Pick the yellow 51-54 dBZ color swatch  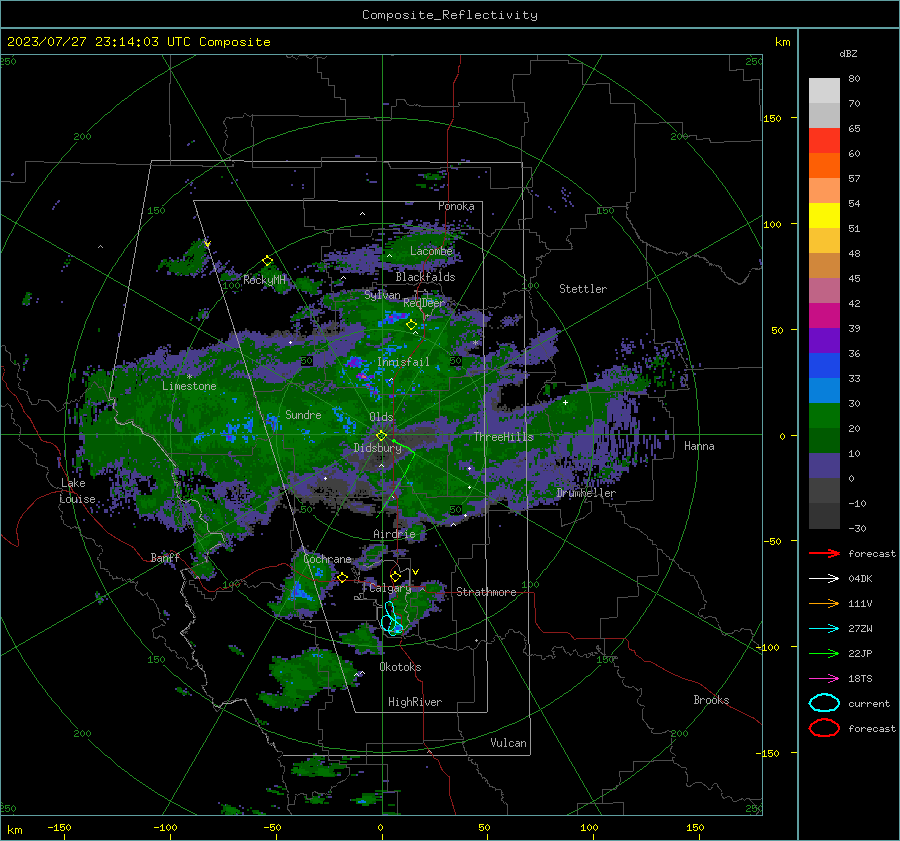[824, 215]
